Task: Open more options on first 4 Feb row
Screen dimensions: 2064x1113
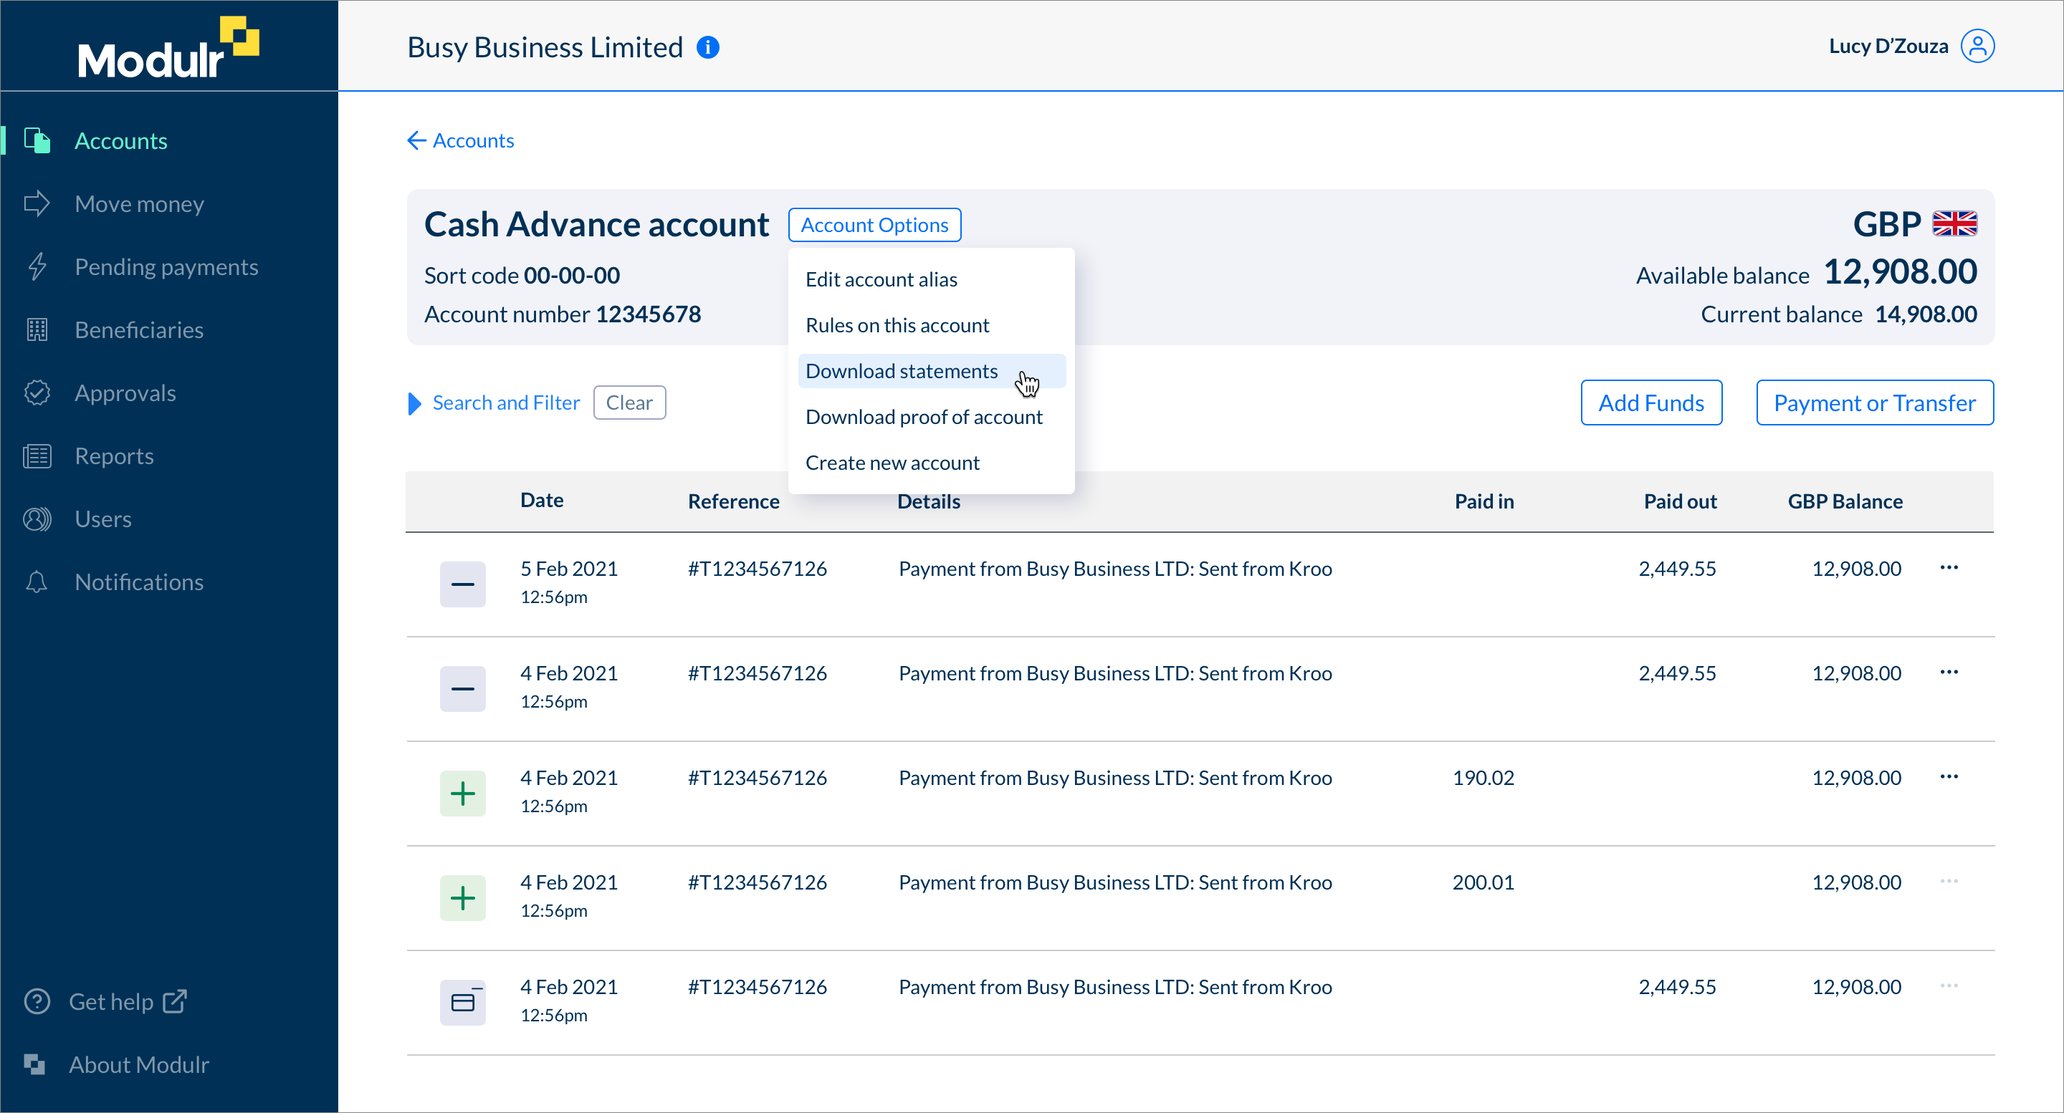Action: tap(1949, 672)
